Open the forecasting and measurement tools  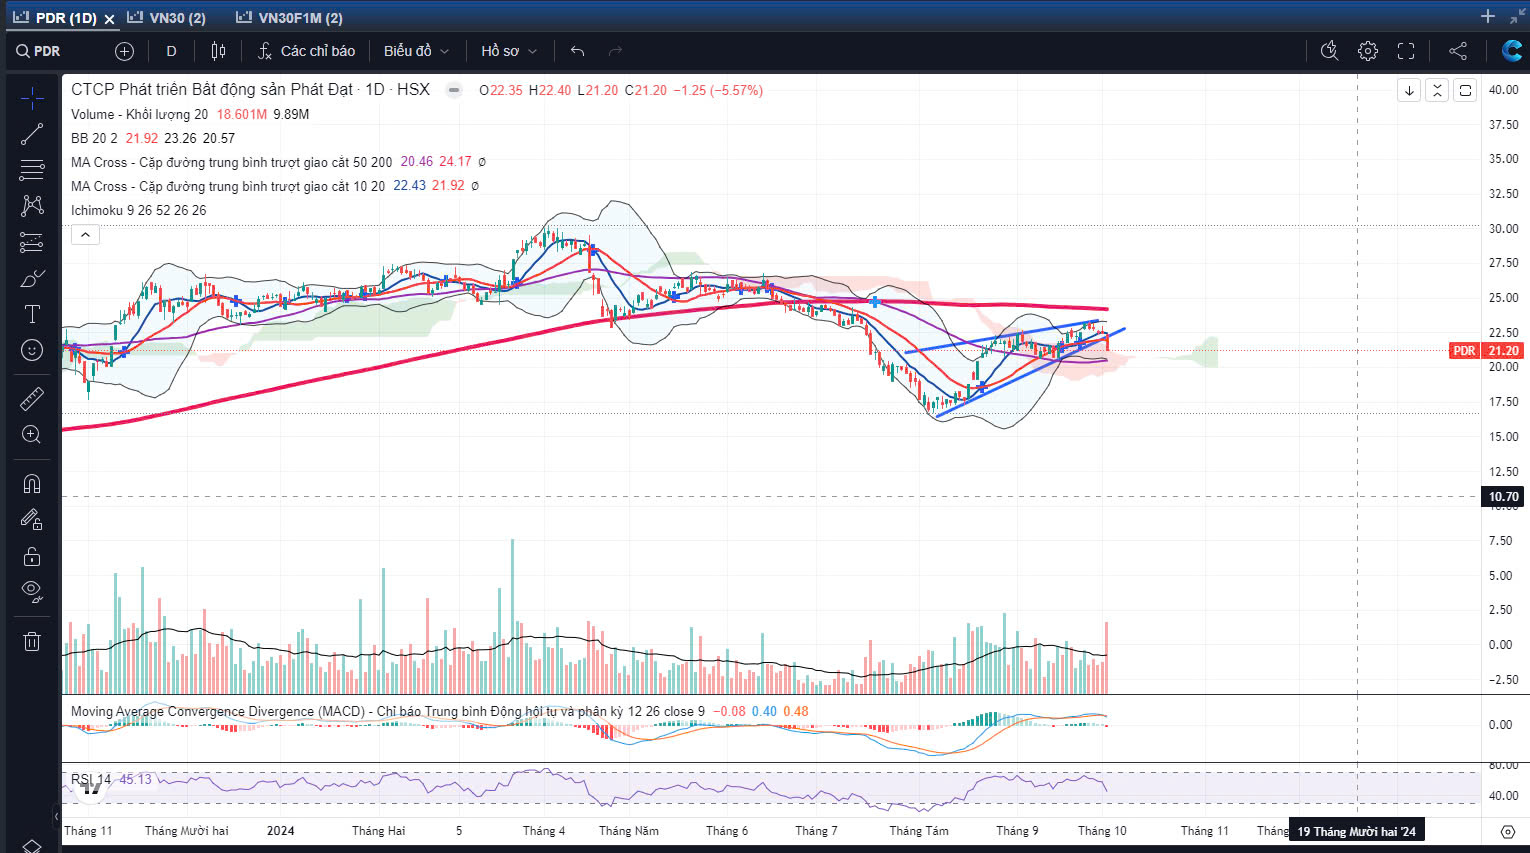point(32,242)
